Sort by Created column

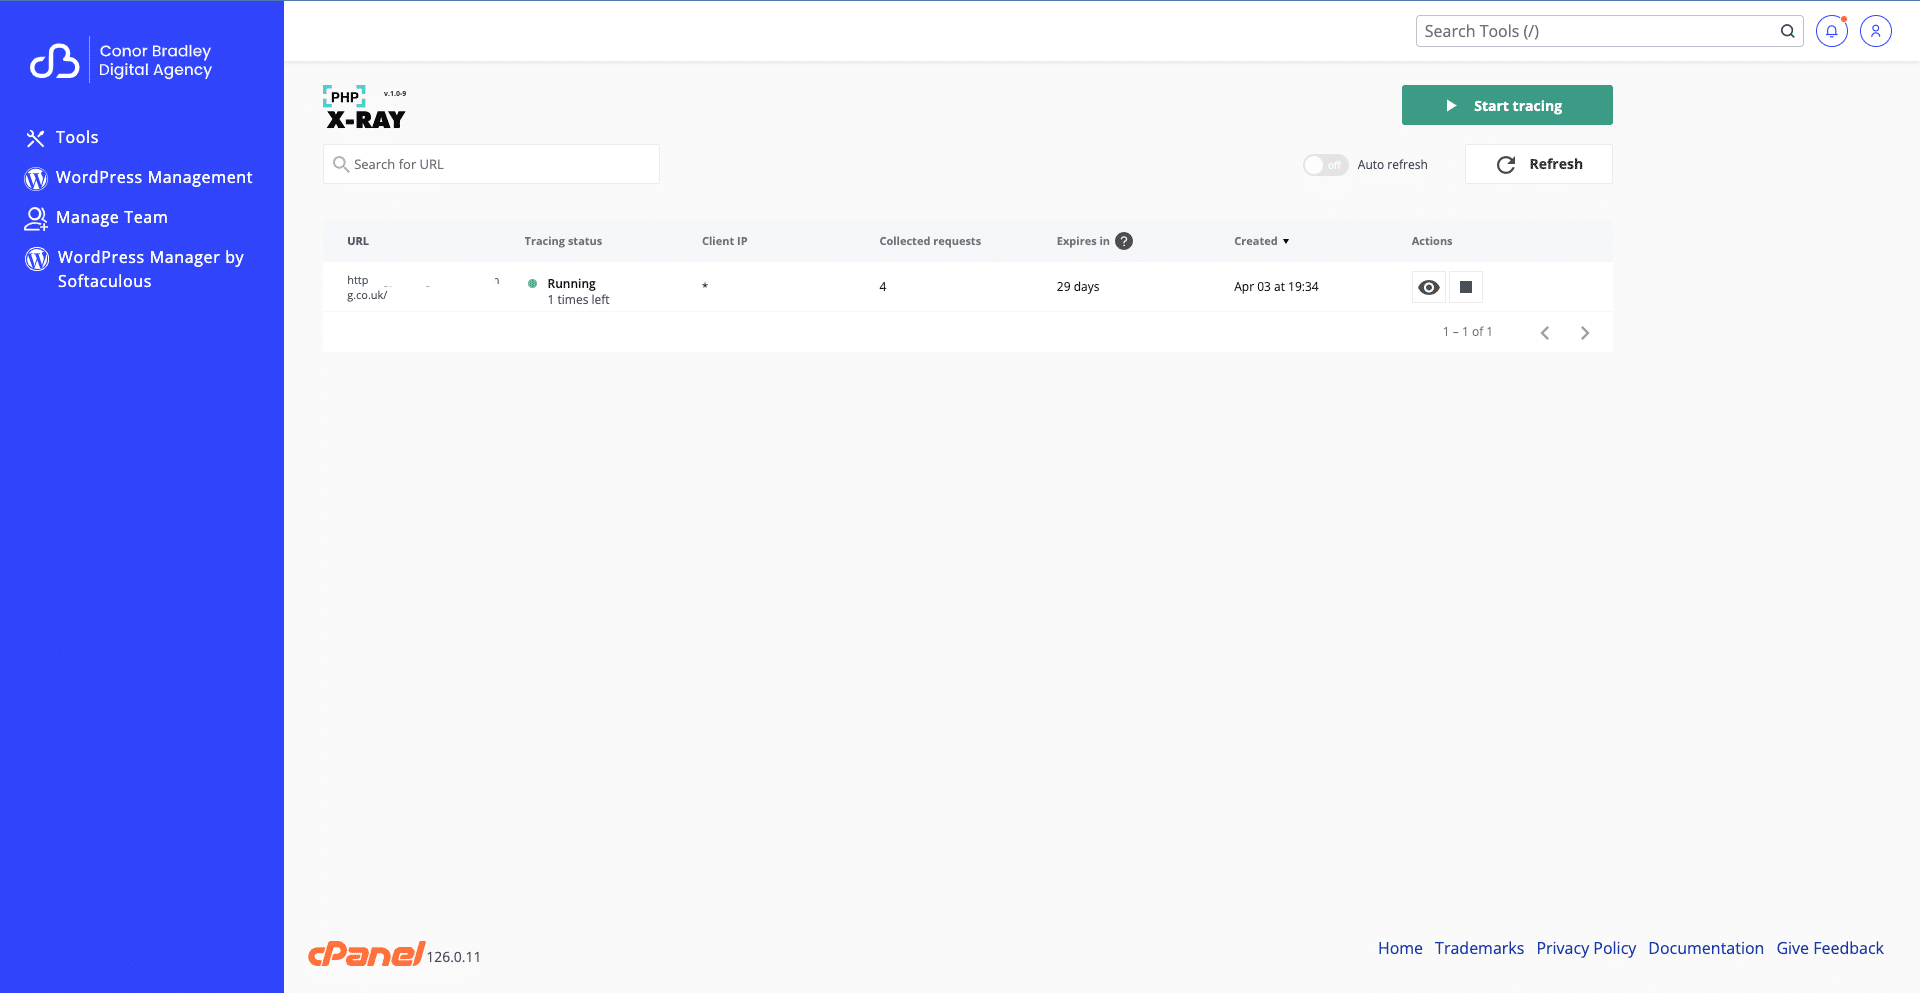[1261, 241]
